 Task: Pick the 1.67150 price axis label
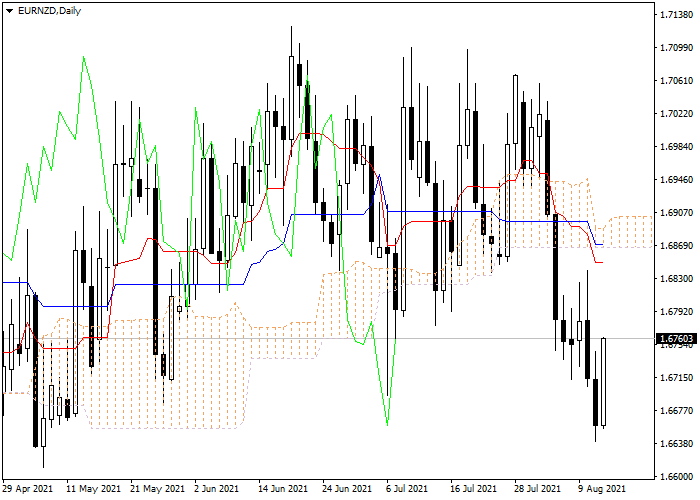[677, 378]
